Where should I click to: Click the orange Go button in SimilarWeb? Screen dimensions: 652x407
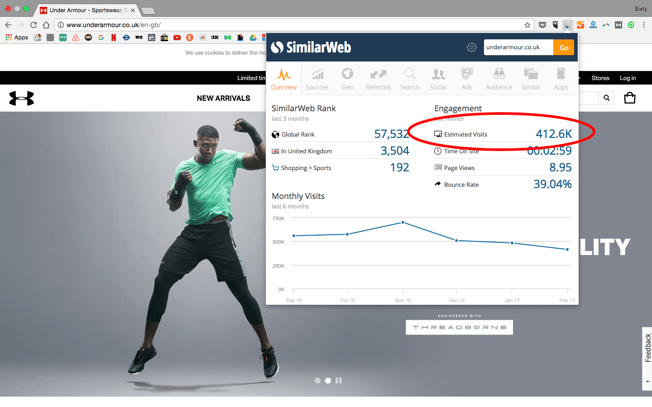click(x=563, y=47)
